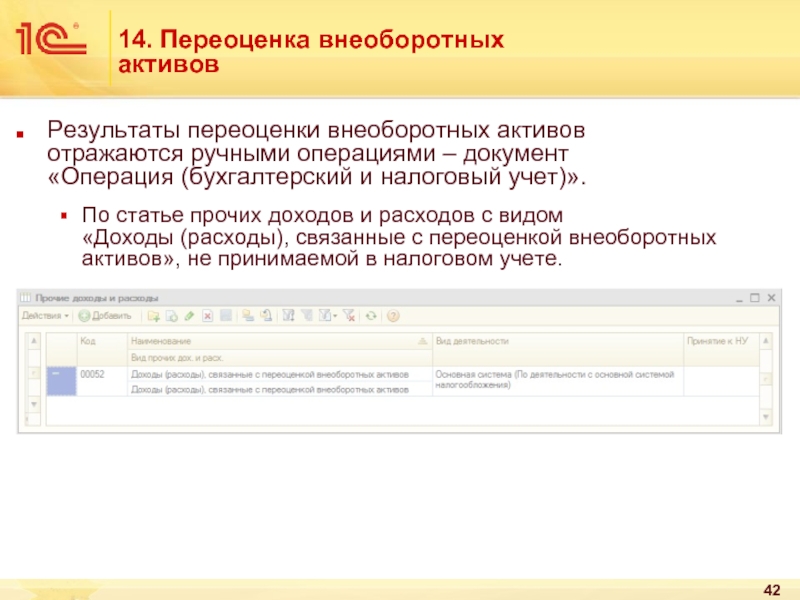Click the selected row marker cell
Screen dimensions: 800x600
point(61,381)
